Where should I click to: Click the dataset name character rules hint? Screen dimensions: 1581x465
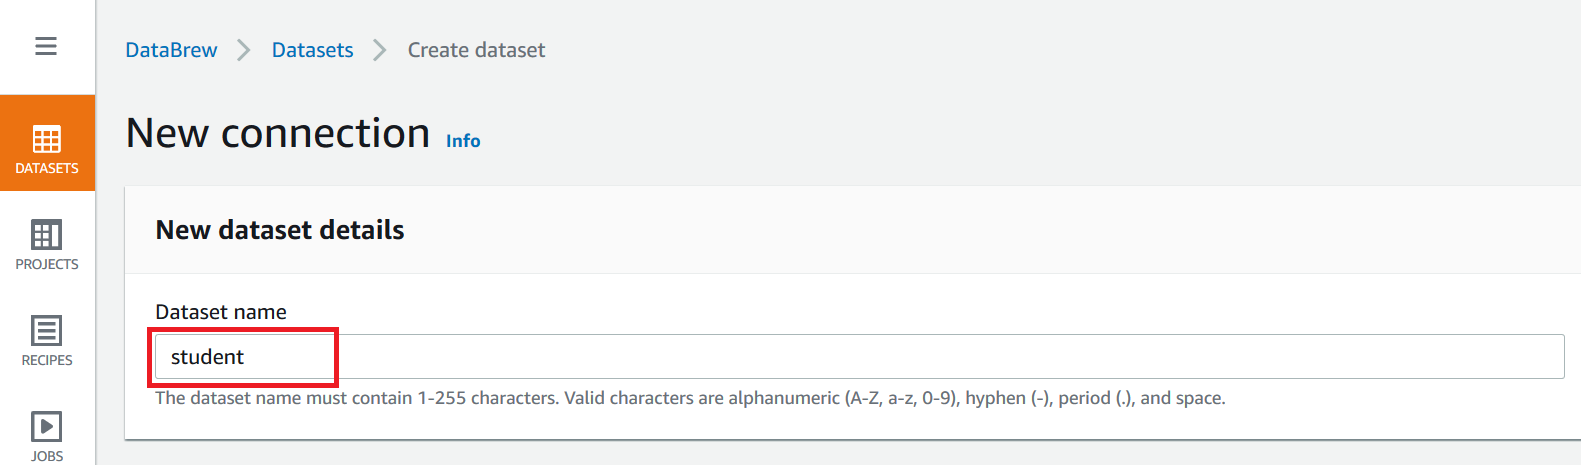690,398
